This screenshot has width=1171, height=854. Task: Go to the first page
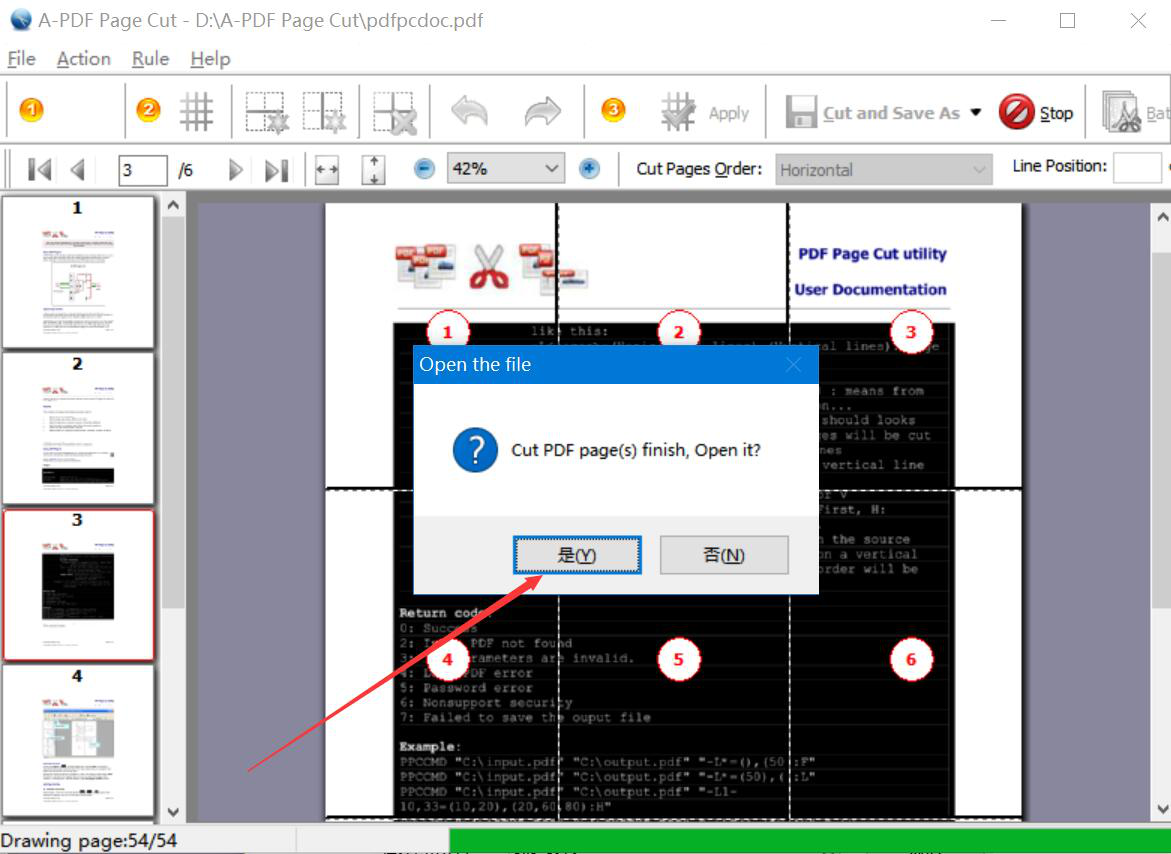(39, 170)
